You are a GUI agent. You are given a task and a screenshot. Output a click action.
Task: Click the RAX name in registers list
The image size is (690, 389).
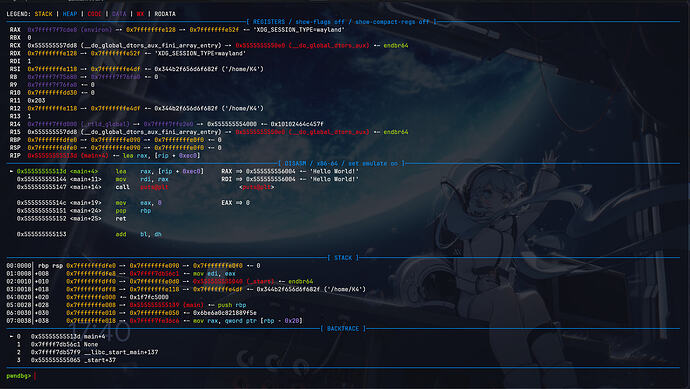(15, 29)
